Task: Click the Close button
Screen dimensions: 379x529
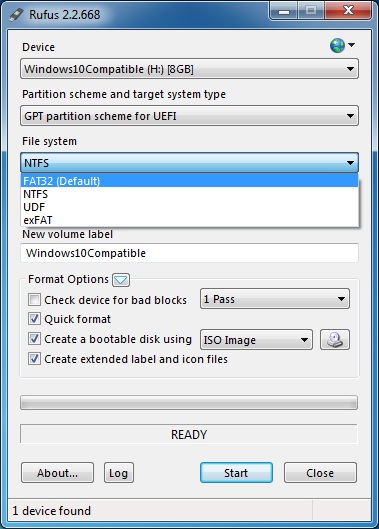Action: click(320, 473)
